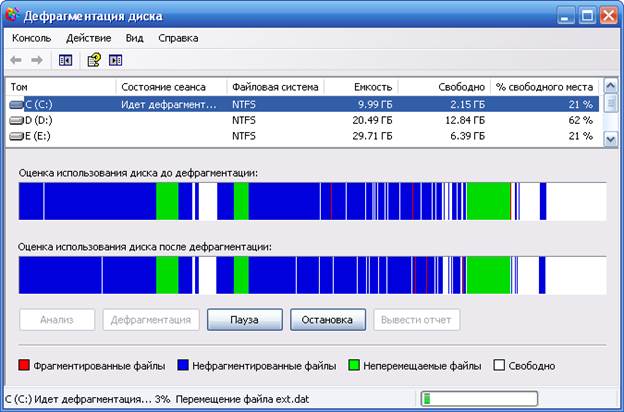Image resolution: width=624 pixels, height=412 pixels.
Task: Maximize the Disk Defragmenter window
Action: coord(587,16)
